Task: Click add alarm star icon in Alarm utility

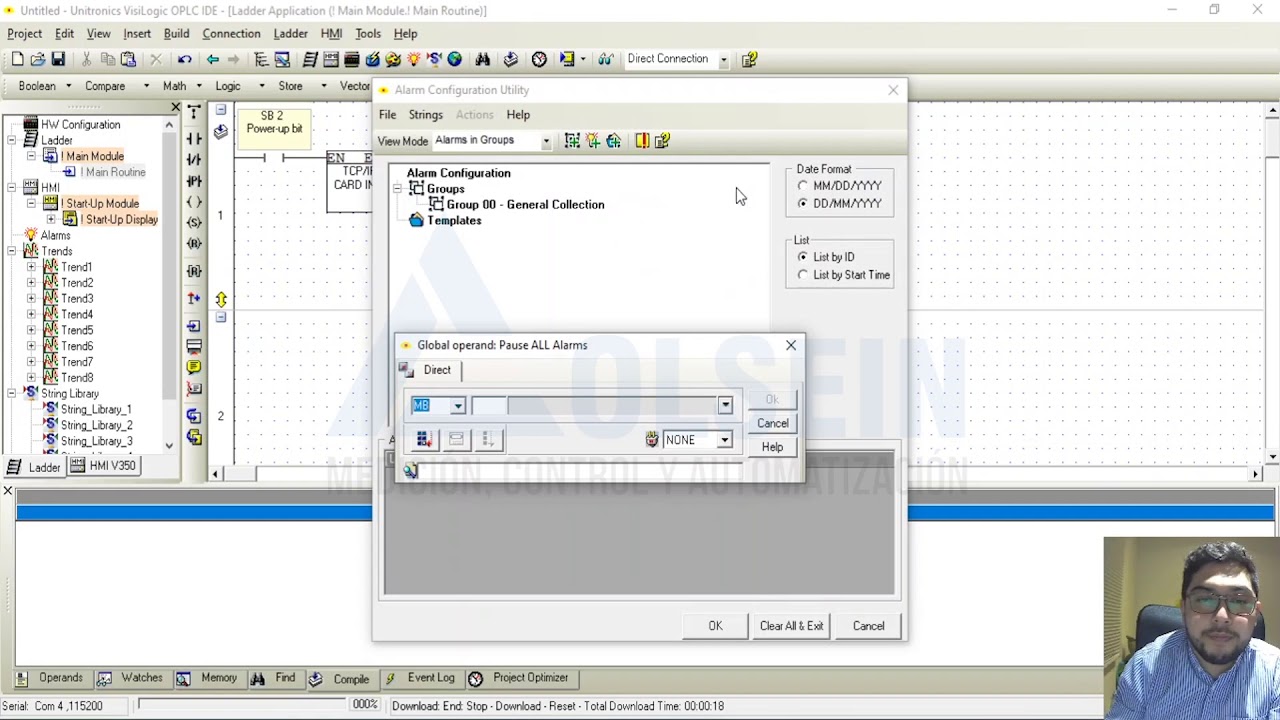Action: coord(593,141)
